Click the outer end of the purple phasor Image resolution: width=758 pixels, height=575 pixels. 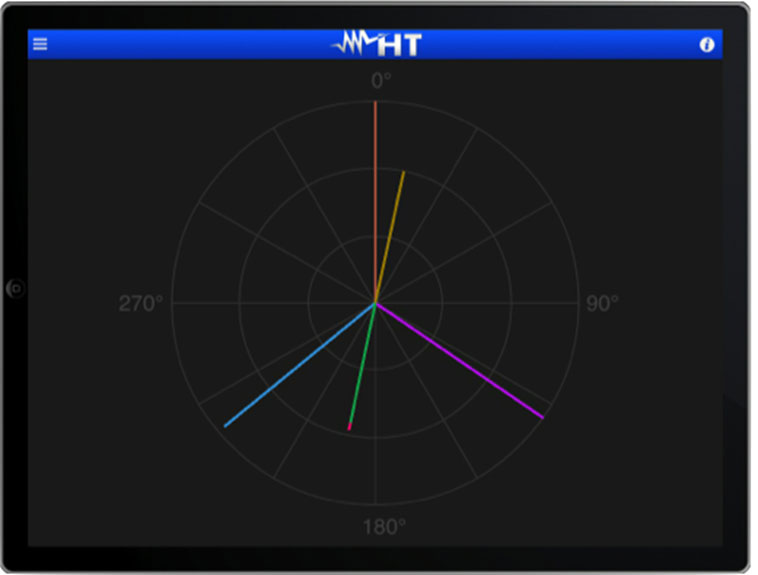click(x=542, y=416)
